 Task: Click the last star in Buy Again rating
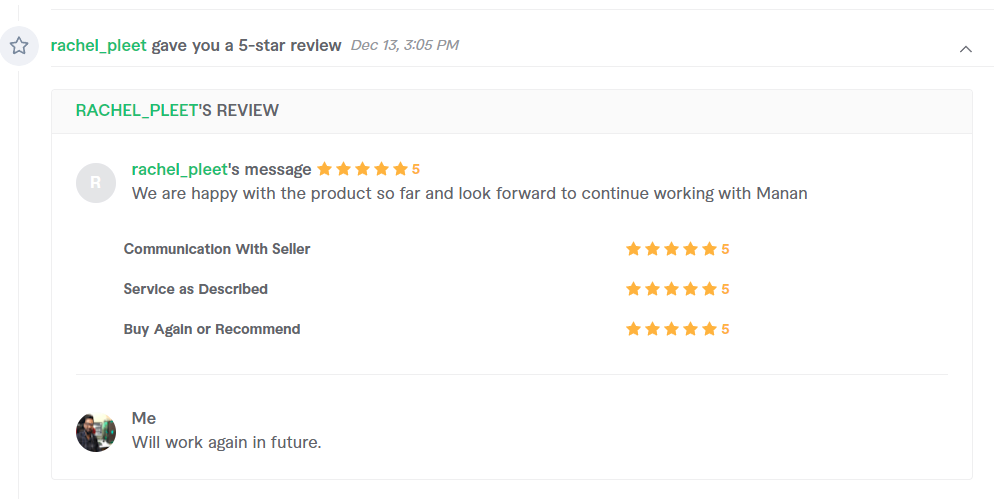[709, 329]
